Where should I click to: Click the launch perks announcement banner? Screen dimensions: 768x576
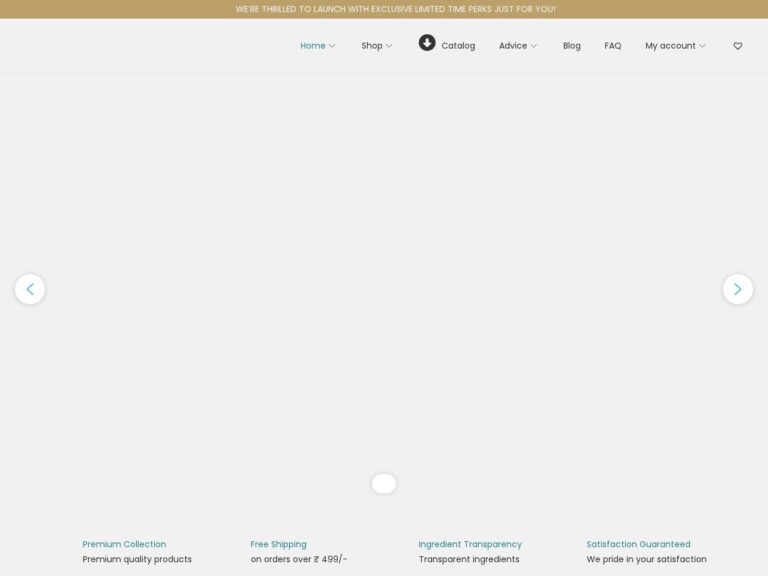click(x=395, y=9)
